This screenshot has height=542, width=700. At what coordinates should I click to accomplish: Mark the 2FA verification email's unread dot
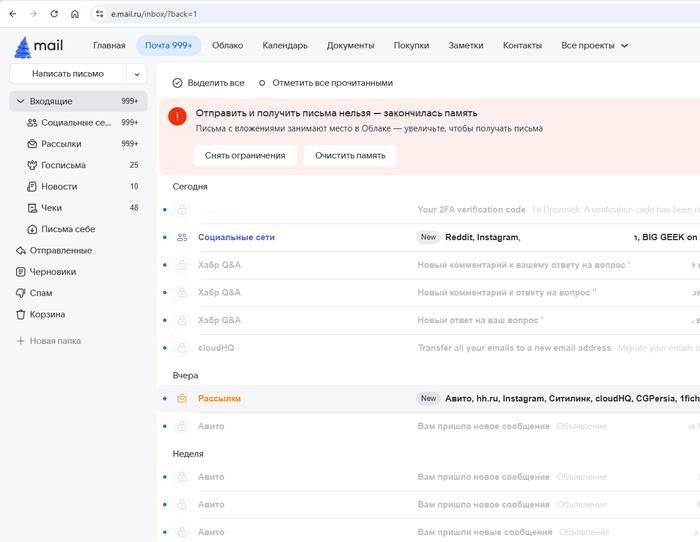[x=165, y=210]
